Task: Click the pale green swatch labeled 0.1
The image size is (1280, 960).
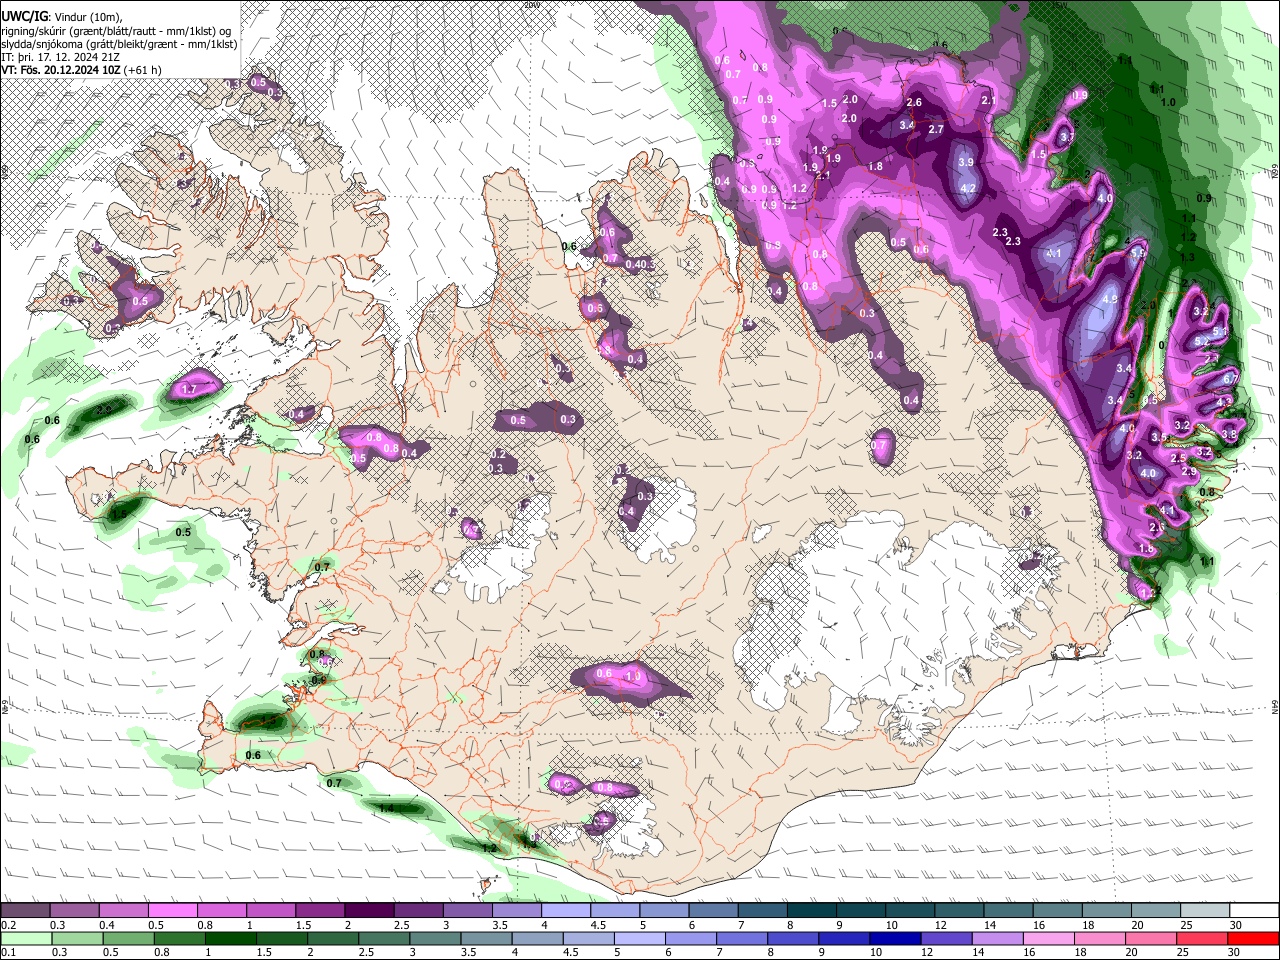Action: 26,939
